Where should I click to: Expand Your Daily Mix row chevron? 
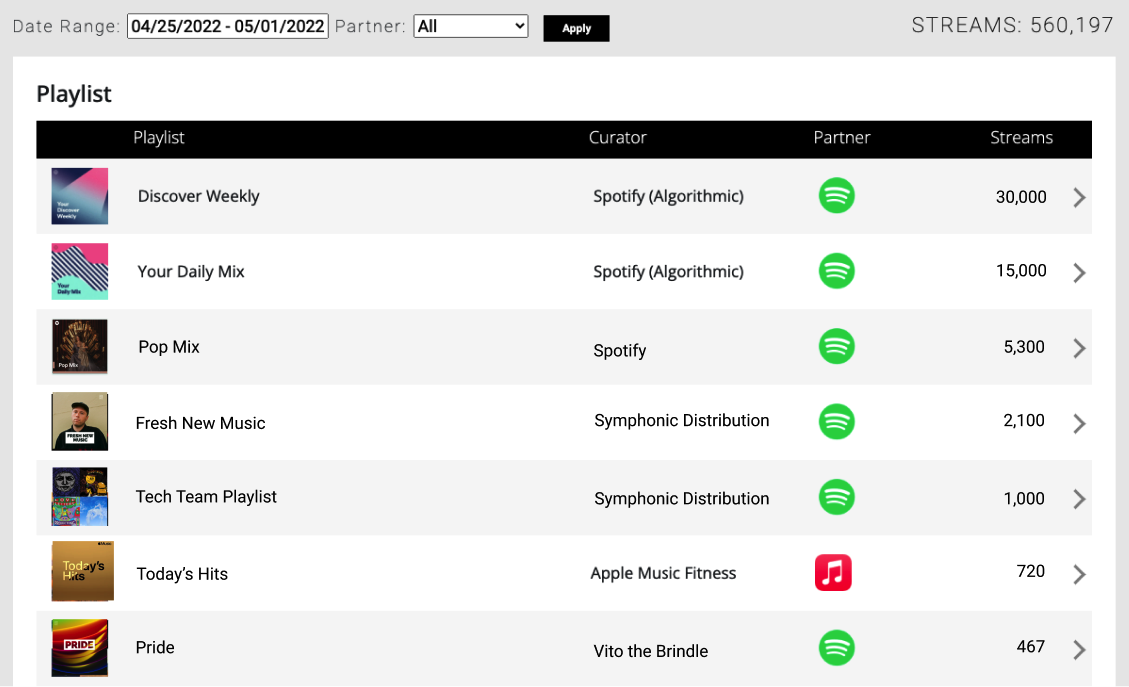[1079, 272]
